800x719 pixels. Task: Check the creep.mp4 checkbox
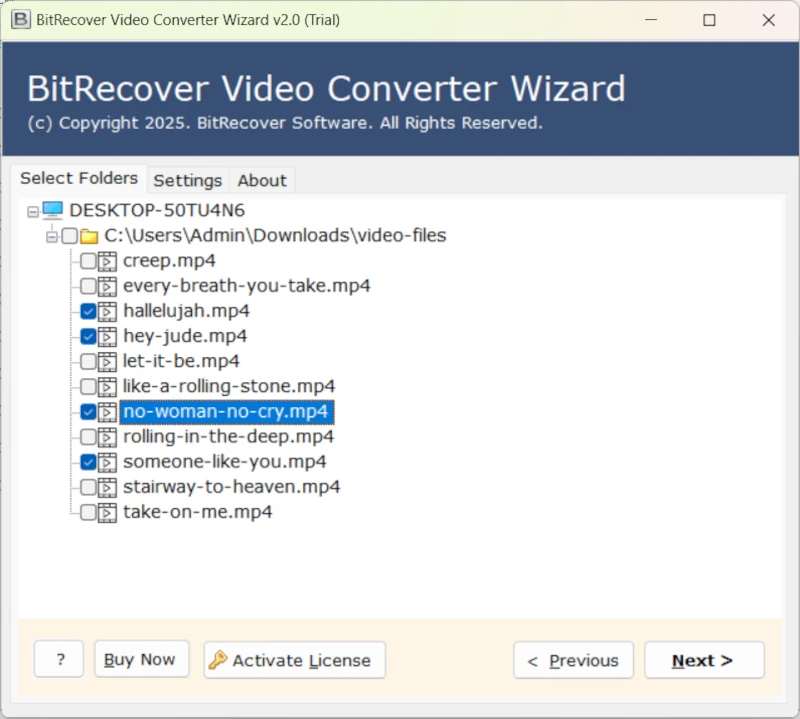88,261
